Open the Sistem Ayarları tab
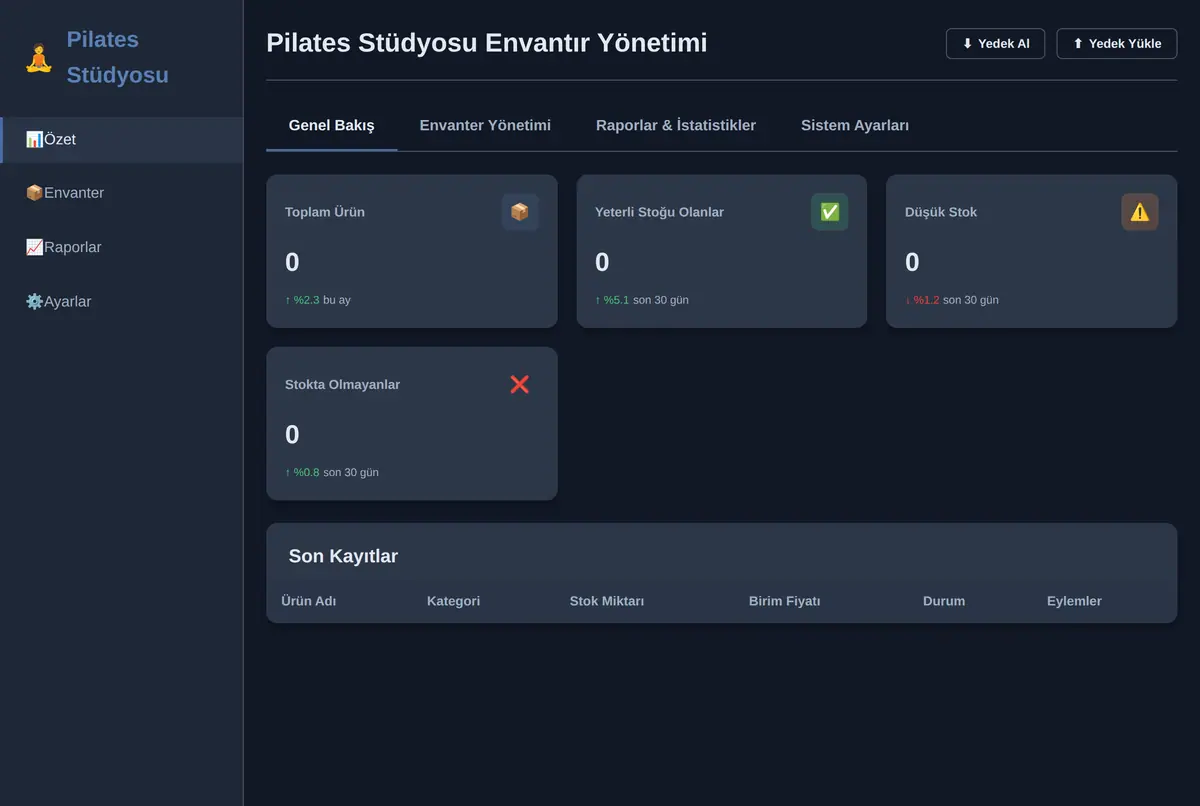Screen dimensions: 1200x806 855,125
